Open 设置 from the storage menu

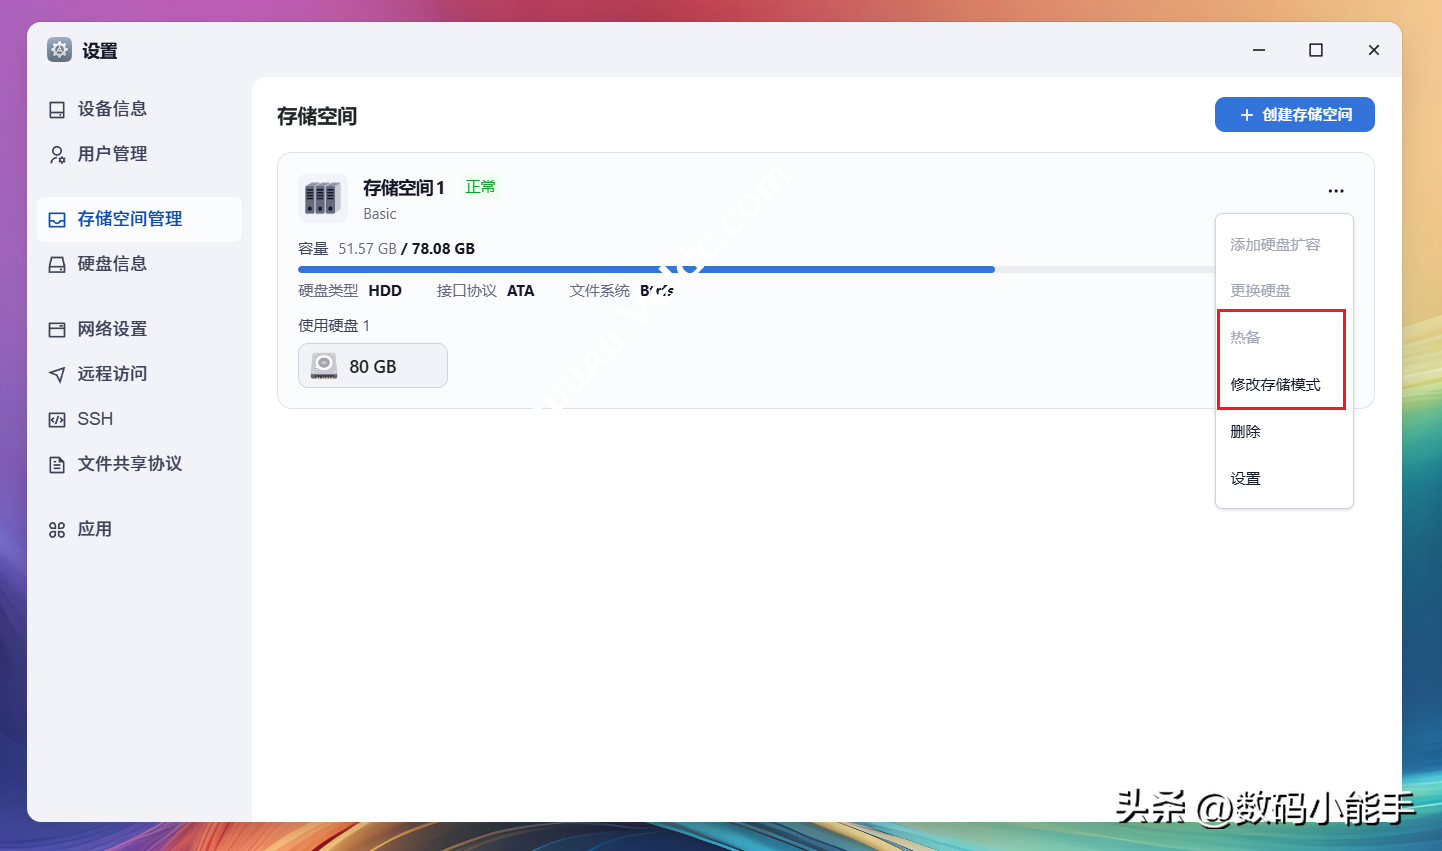pyautogui.click(x=1284, y=479)
